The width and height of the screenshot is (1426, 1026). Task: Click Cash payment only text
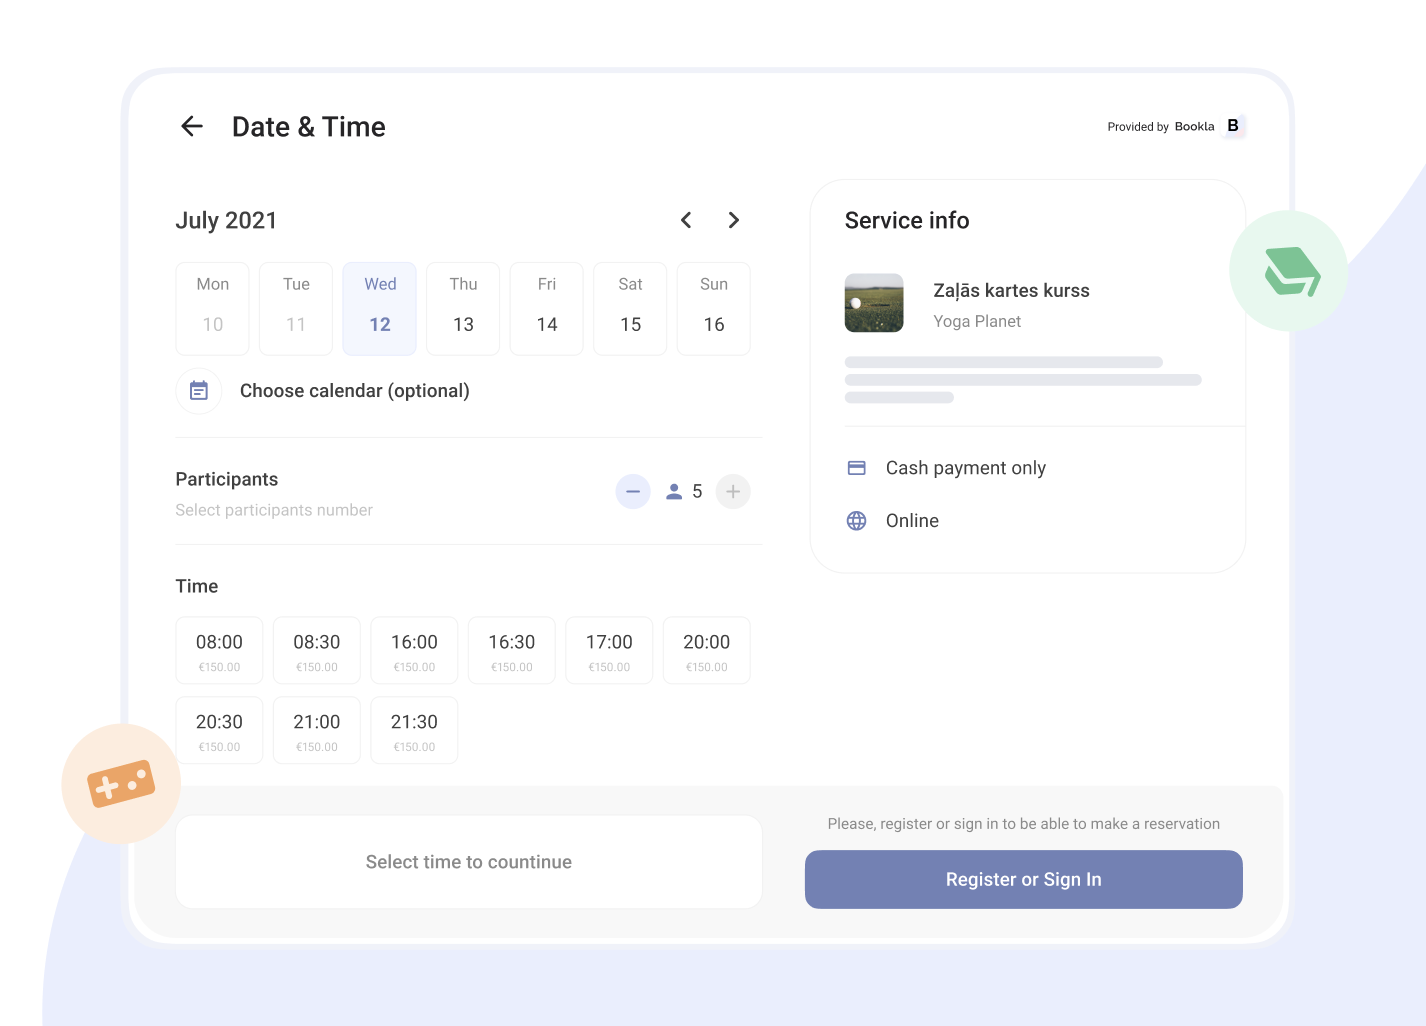click(x=966, y=468)
